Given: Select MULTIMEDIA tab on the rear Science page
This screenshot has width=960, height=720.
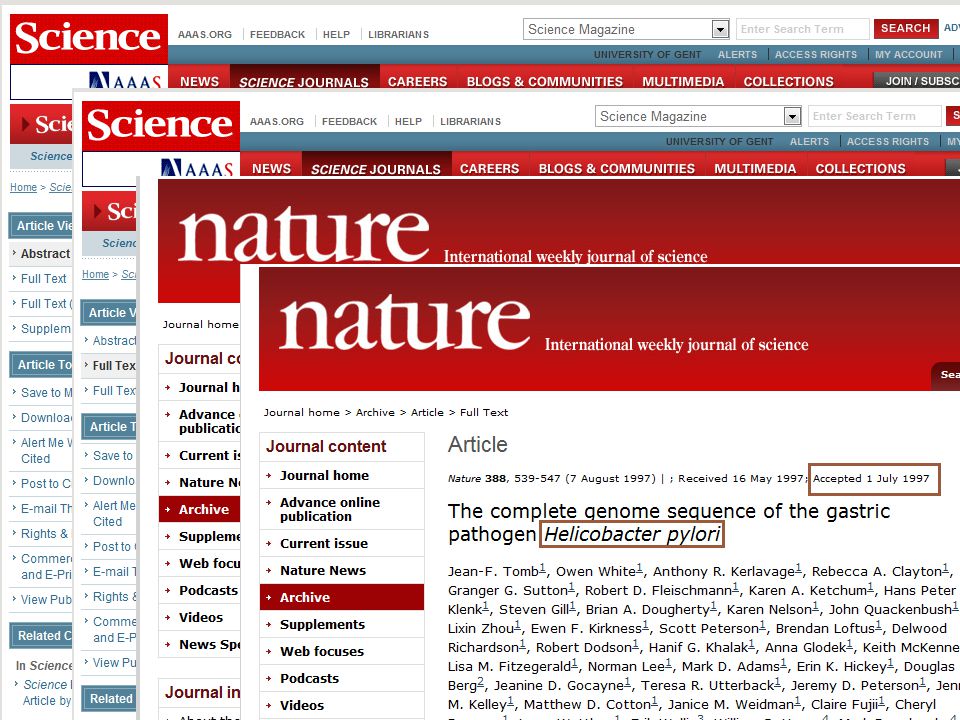Looking at the screenshot, I should click(x=683, y=81).
